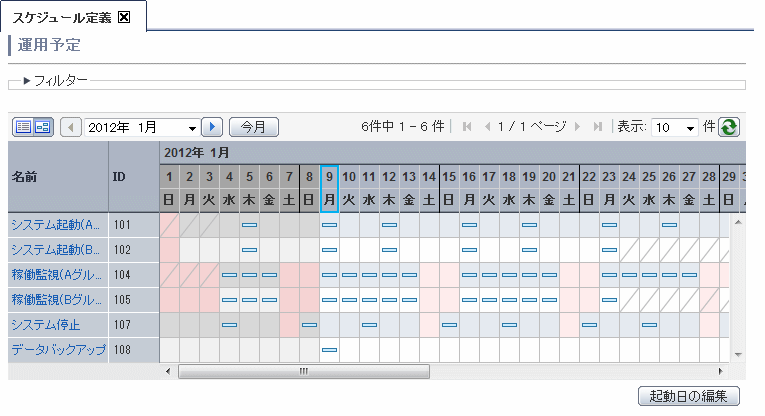Jump to last page icon
Viewport: 765px width, 416px height.
point(598,127)
